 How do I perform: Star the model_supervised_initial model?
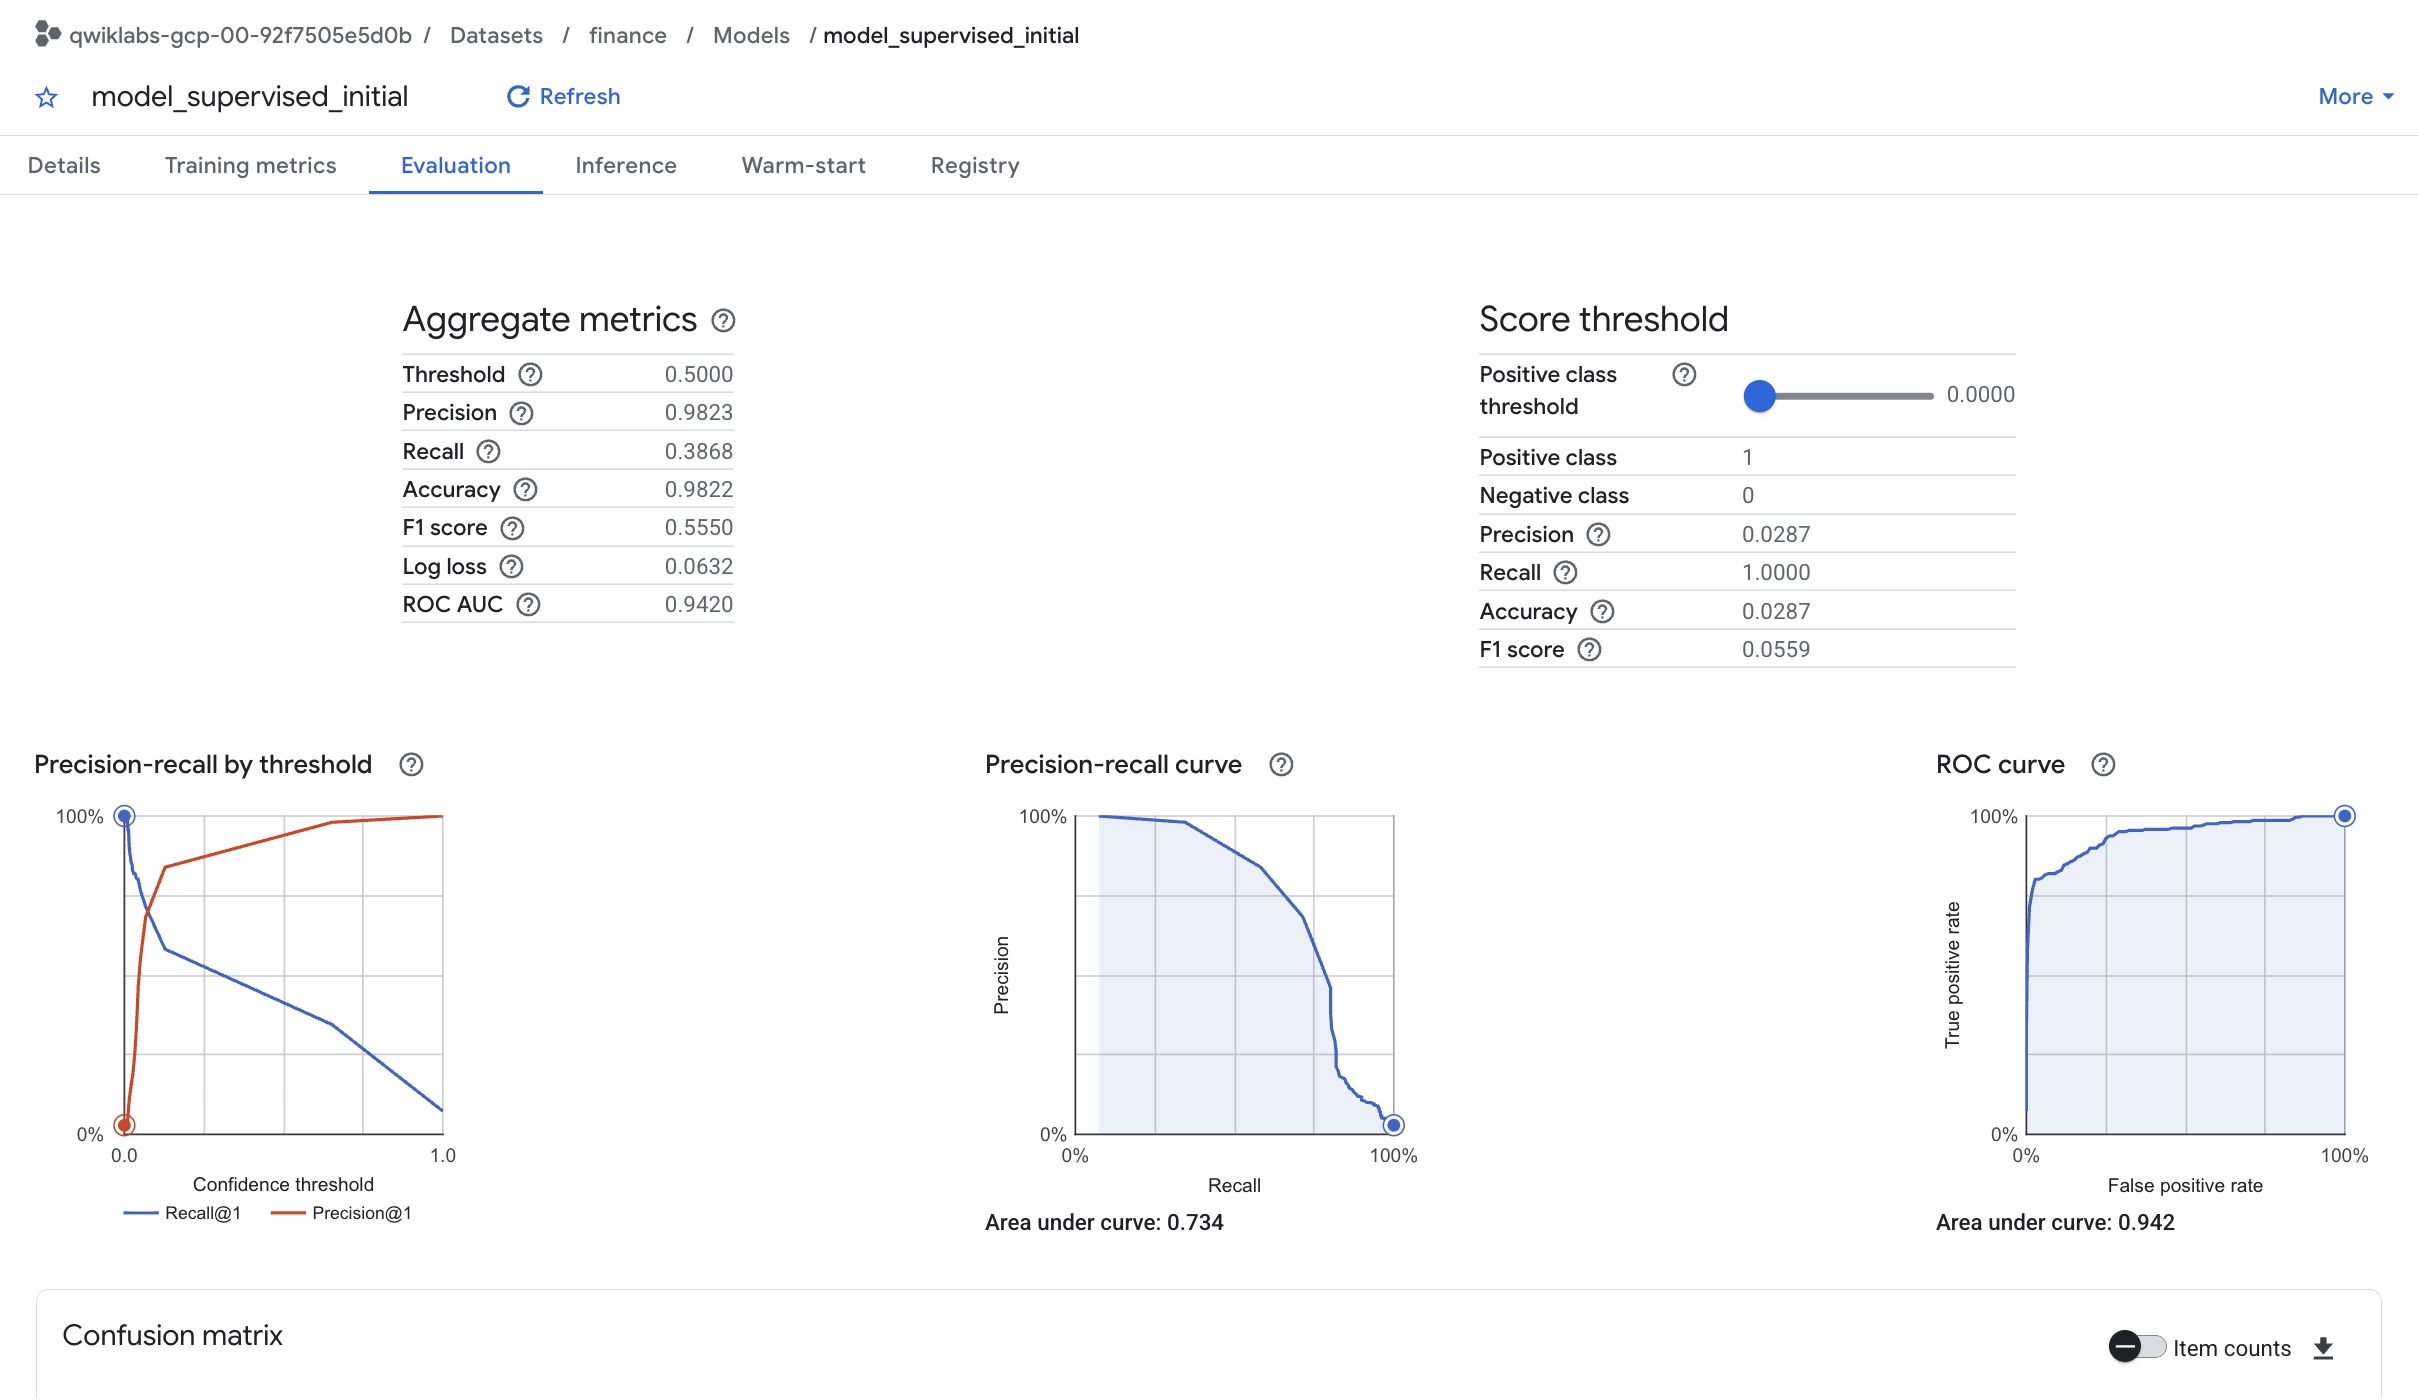pos(46,96)
